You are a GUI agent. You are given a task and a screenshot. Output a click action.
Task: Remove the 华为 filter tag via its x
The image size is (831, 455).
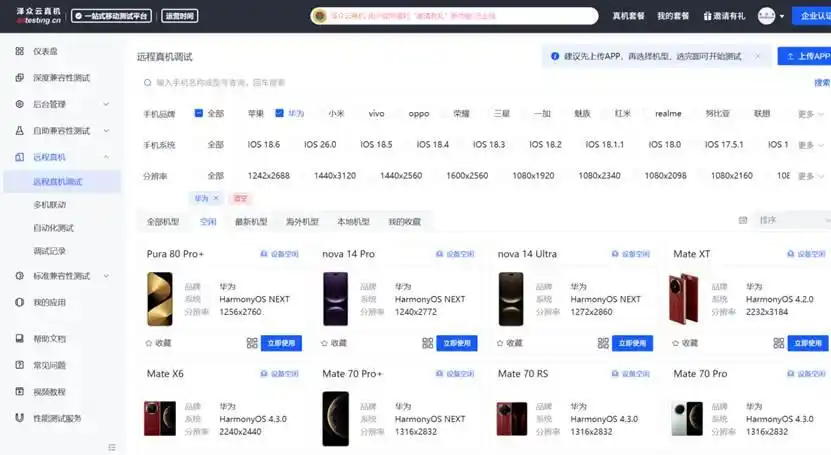pos(216,198)
